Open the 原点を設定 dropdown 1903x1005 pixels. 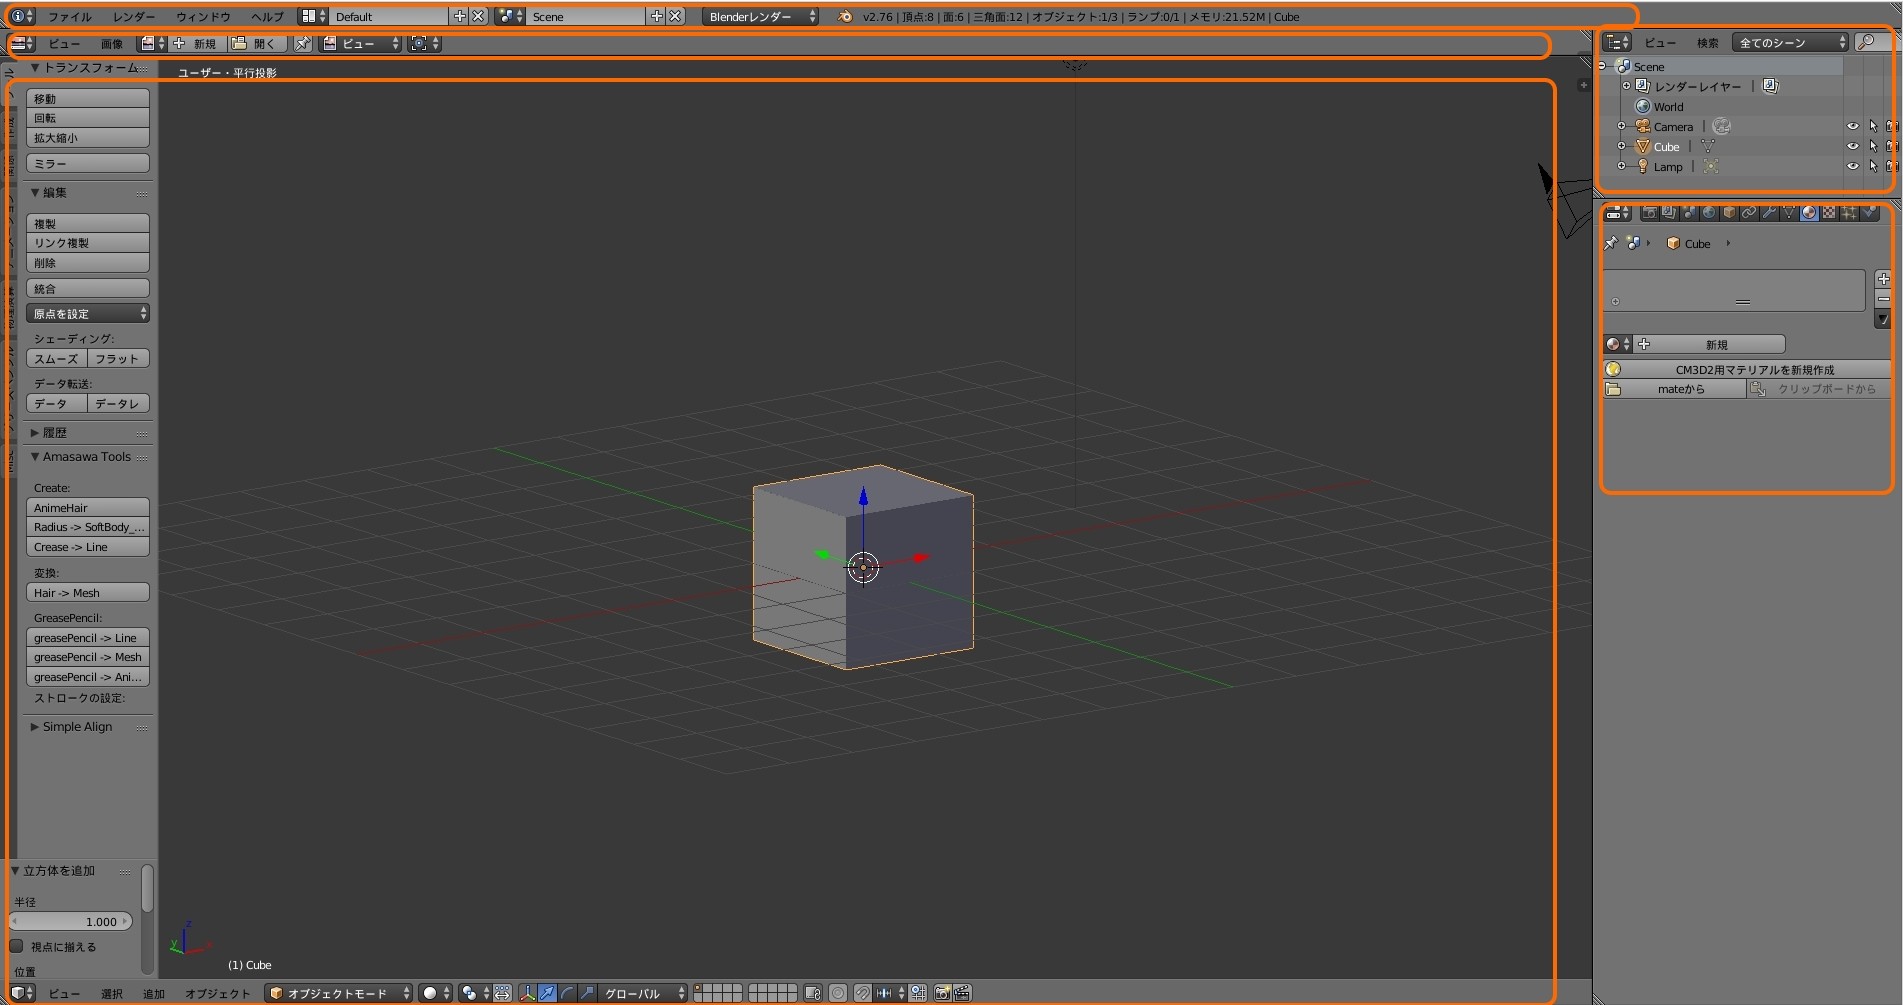[x=88, y=314]
